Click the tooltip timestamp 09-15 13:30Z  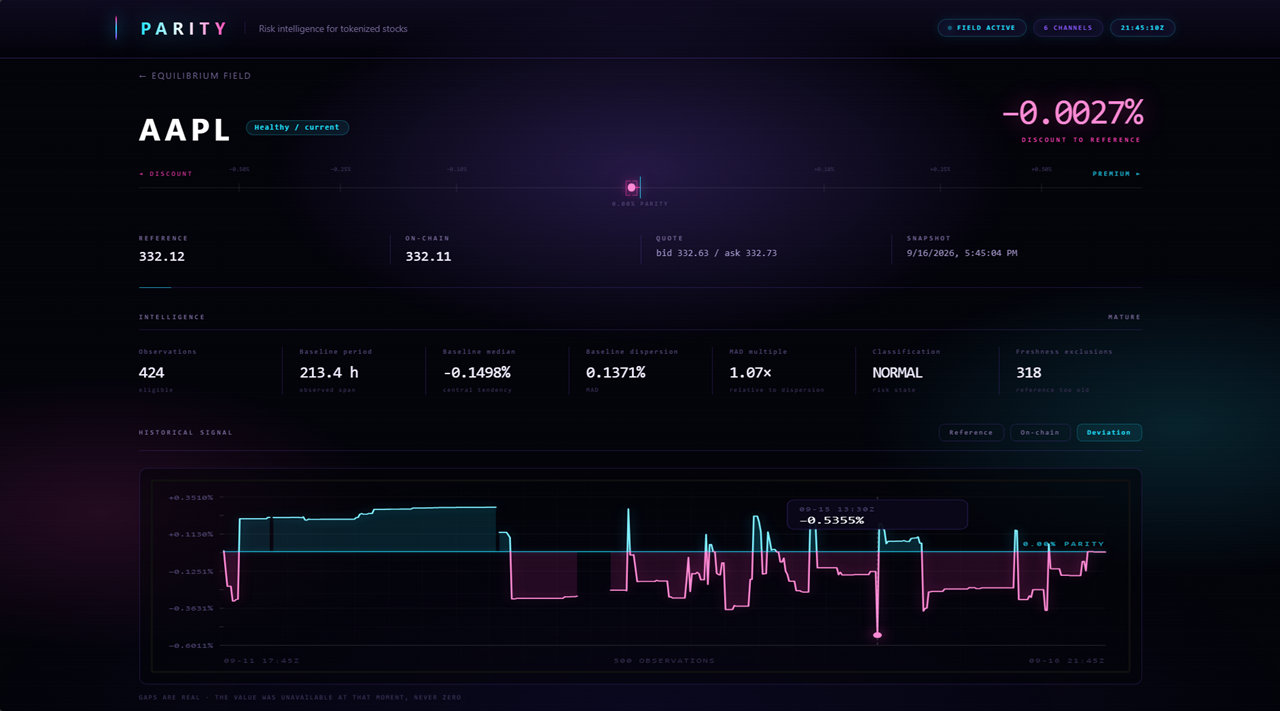[x=837, y=509]
